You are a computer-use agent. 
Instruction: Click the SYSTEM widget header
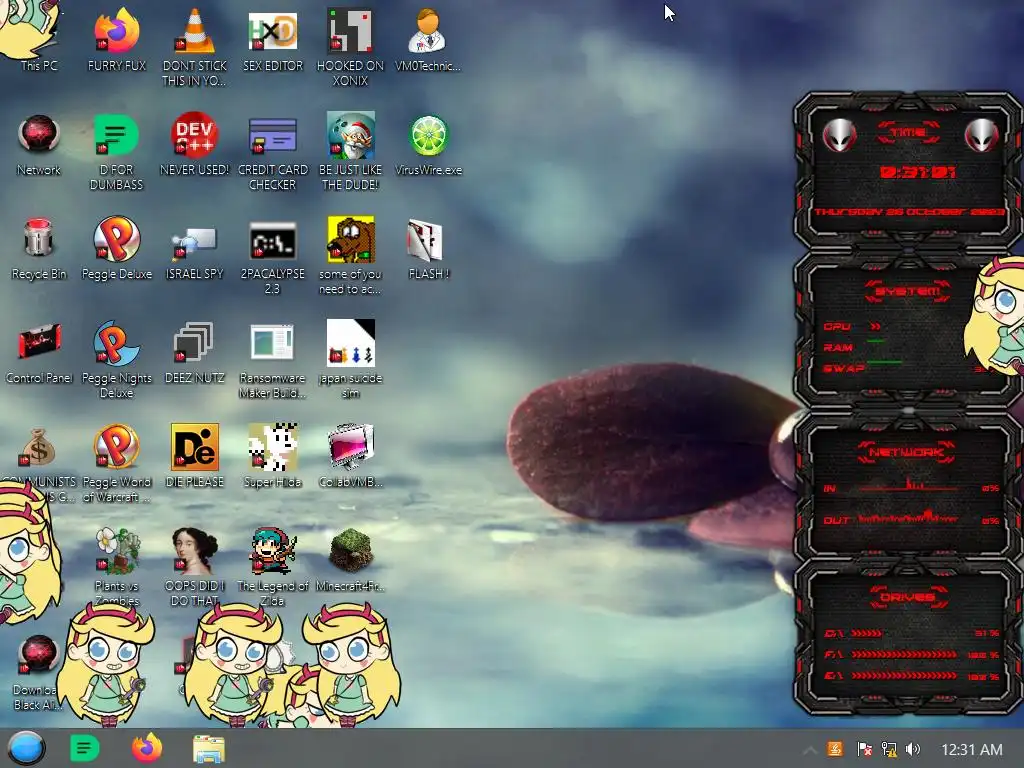(908, 291)
